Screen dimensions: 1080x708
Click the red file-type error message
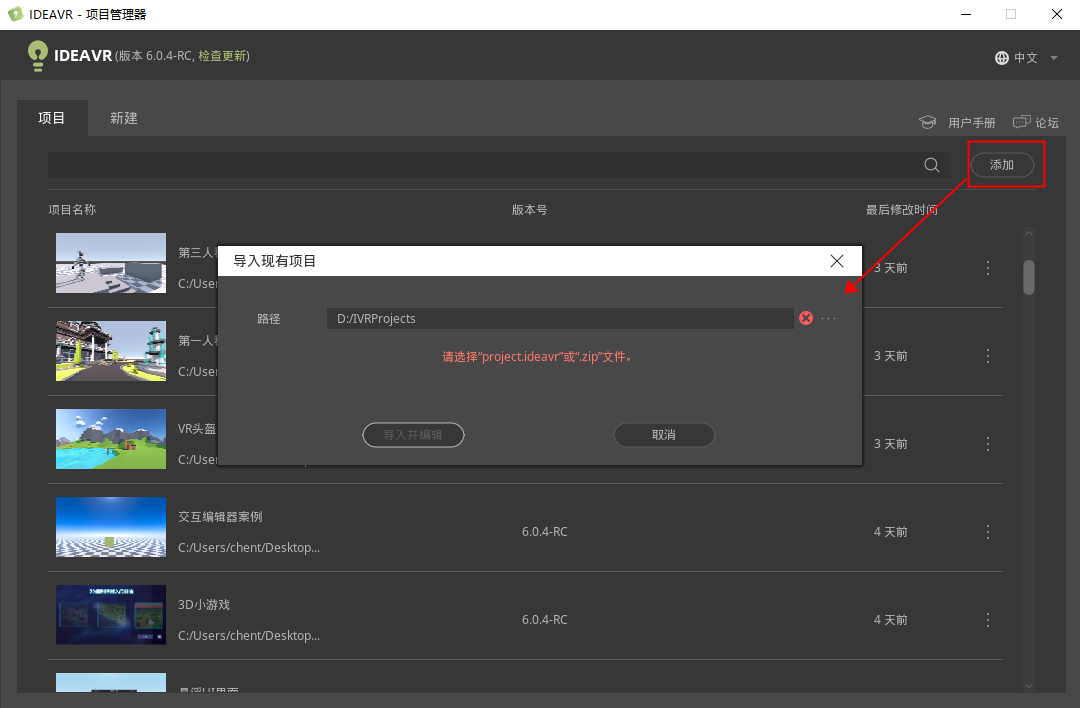(x=537, y=357)
